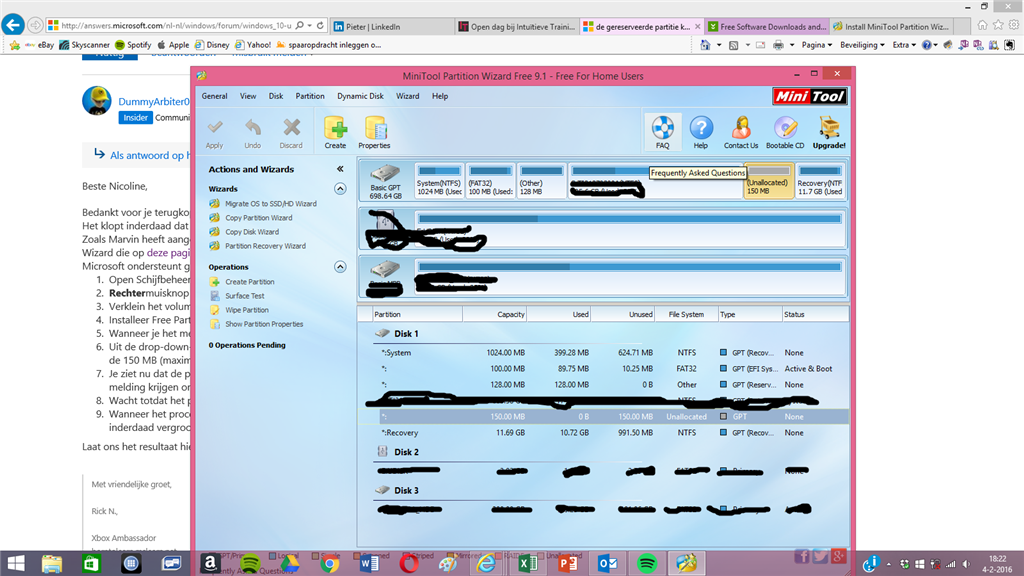Screen dimensions: 1024x576
Task: Collapse the Wizards section
Action: [340, 189]
